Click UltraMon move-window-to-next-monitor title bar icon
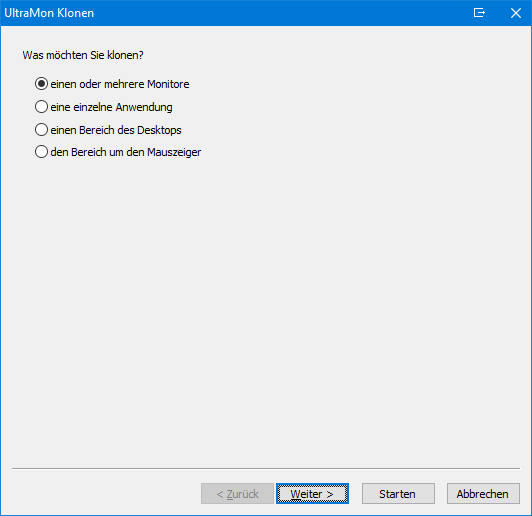Image resolution: width=532 pixels, height=516 pixels. (479, 13)
